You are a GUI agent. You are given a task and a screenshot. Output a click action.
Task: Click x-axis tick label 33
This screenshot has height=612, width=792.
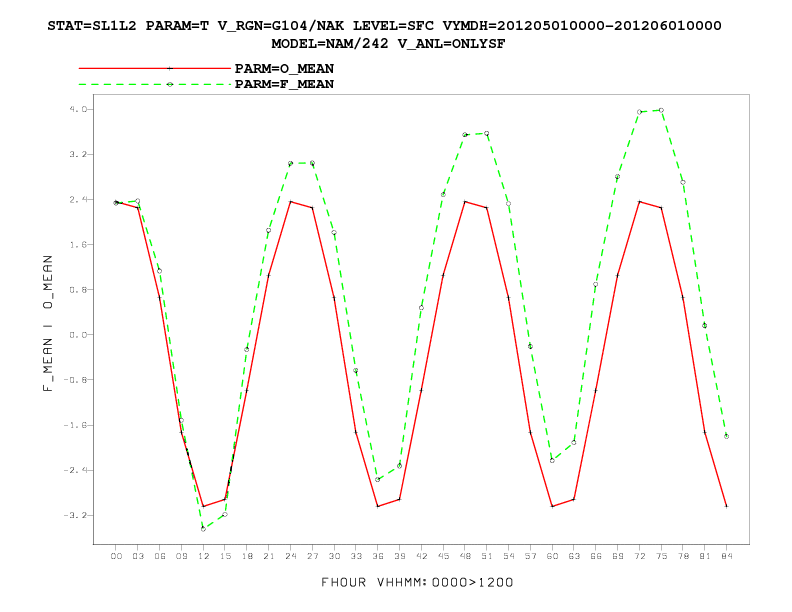tap(356, 556)
